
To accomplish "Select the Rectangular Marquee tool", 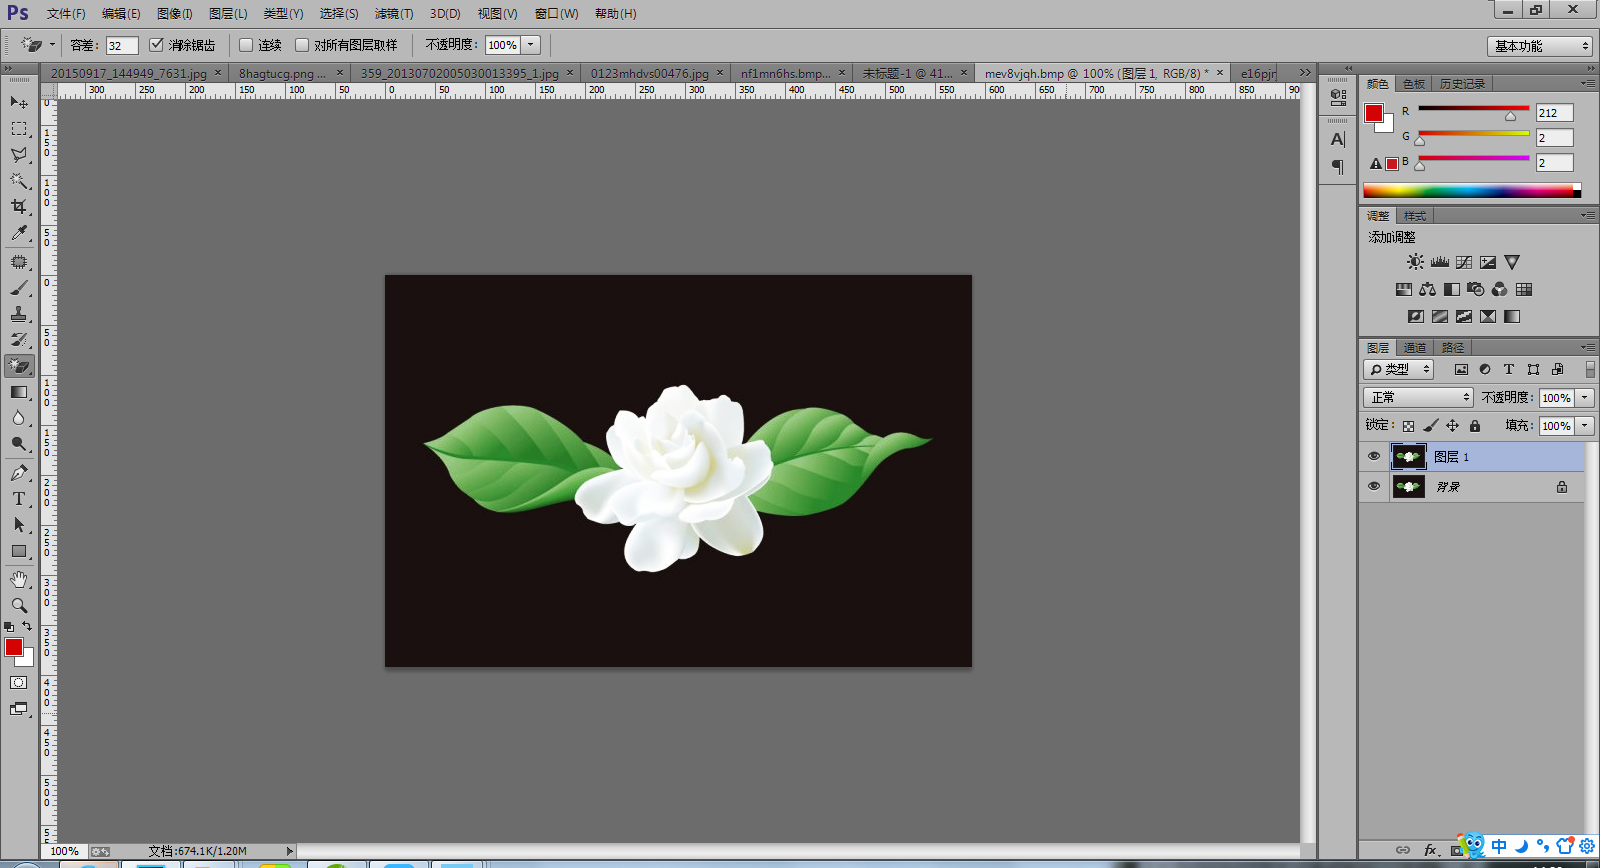I will click(19, 128).
